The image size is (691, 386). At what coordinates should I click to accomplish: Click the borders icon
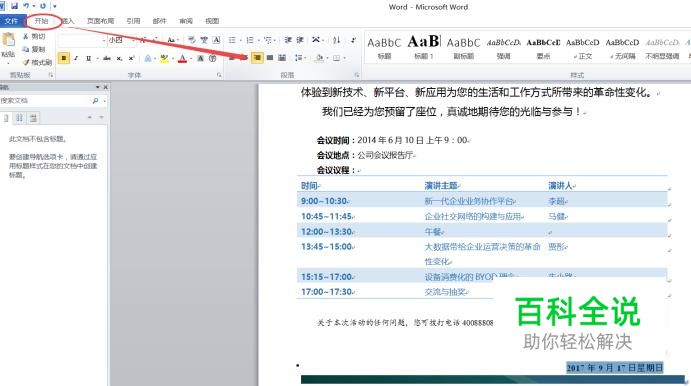click(x=337, y=58)
